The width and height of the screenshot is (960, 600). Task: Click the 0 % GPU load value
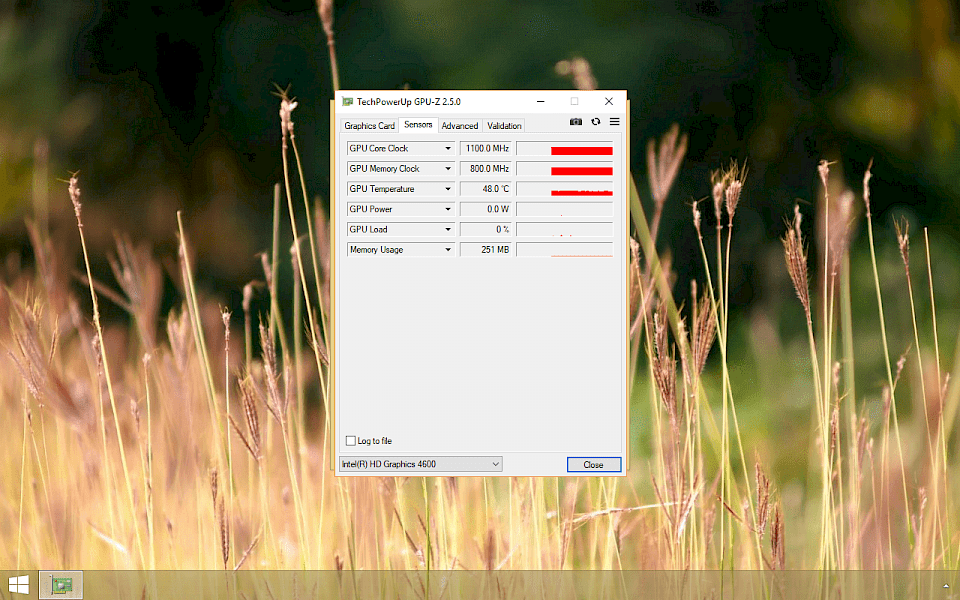(486, 229)
